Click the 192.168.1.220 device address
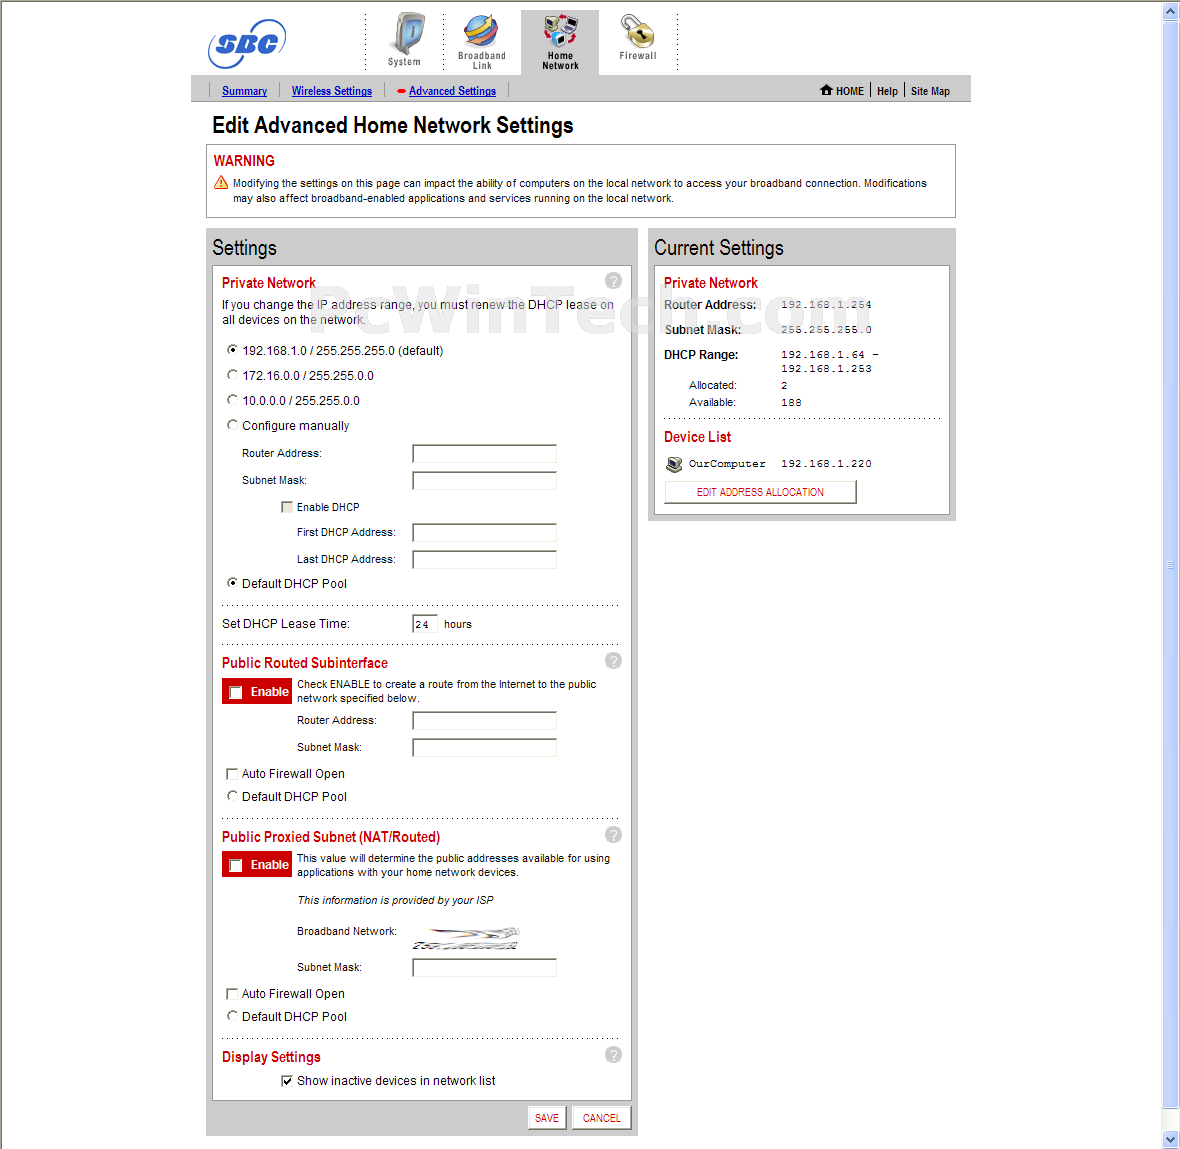Image resolution: width=1180 pixels, height=1149 pixels. coord(826,464)
